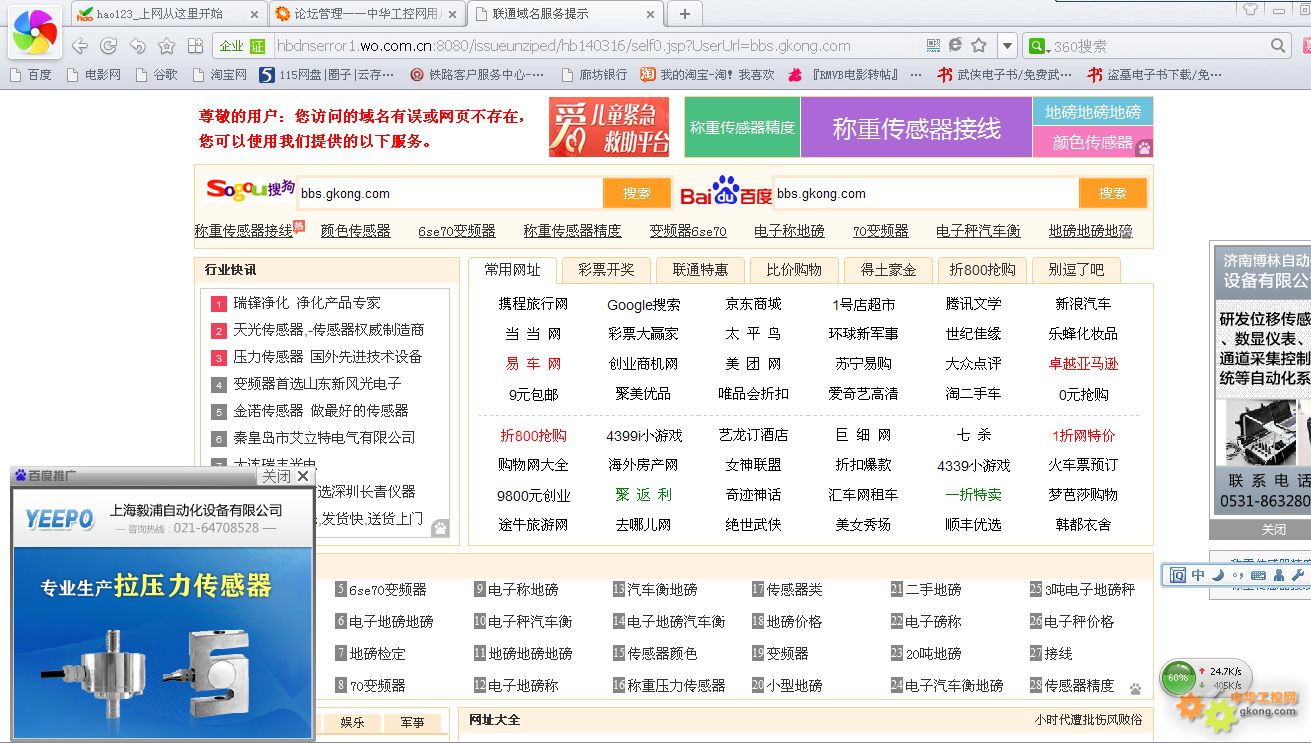Open the 淘宝网 bookmark
1311x743 pixels.
pos(218,75)
